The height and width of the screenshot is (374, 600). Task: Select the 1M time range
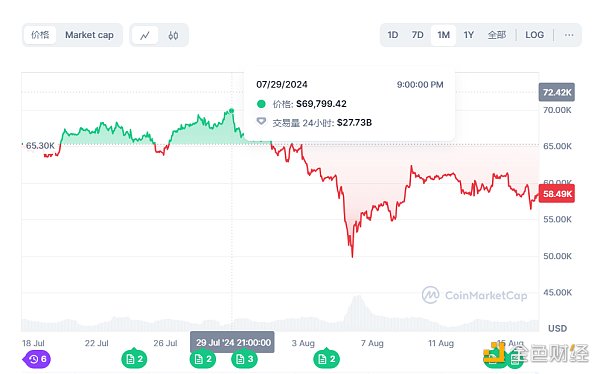coord(443,35)
